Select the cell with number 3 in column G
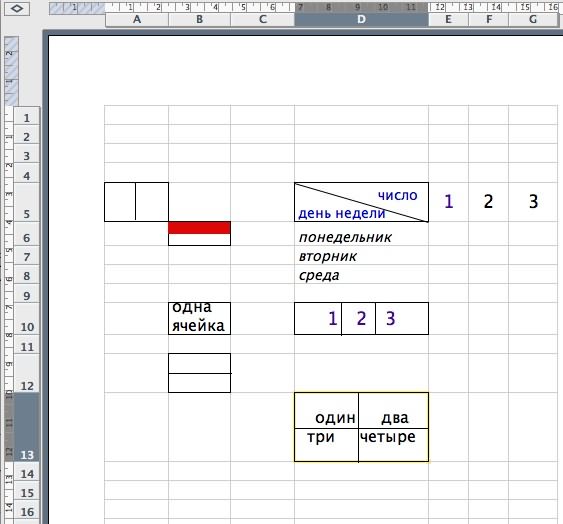 tap(533, 202)
